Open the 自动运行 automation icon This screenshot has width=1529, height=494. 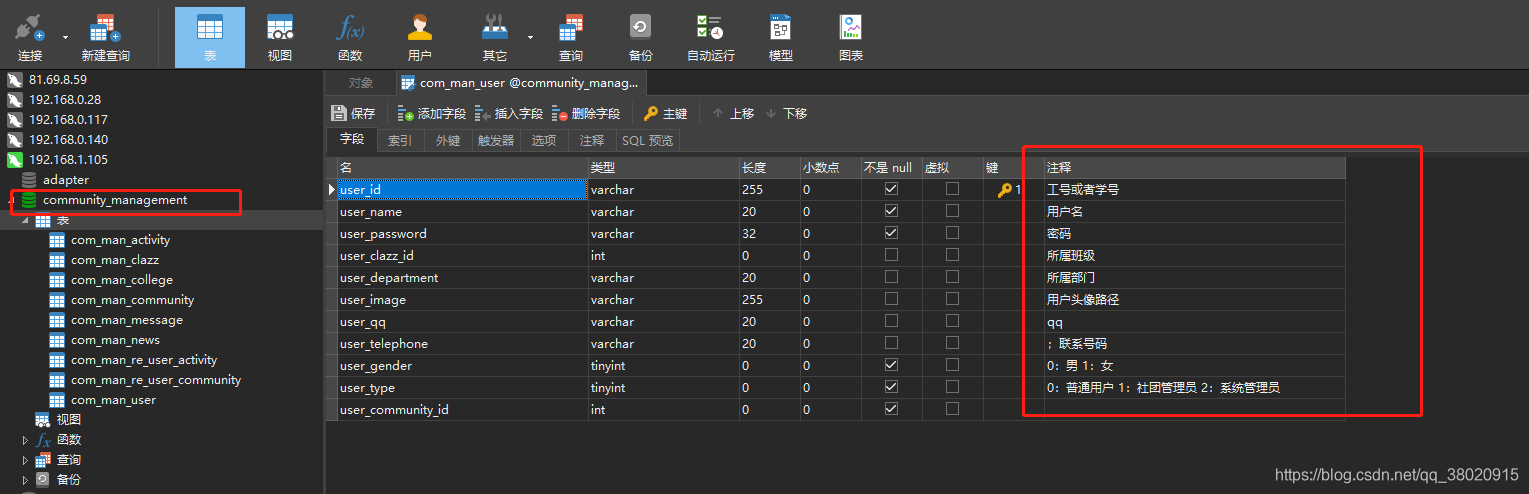click(x=711, y=38)
